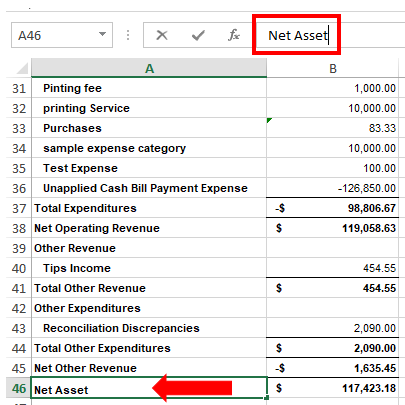
Task: Select the Reconciliation Discrepancies cell
Action: coord(149,328)
